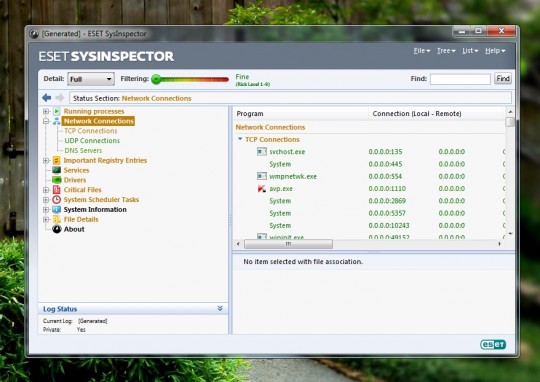540x382 pixels.
Task: Click the Running processes play icon
Action: (x=57, y=111)
